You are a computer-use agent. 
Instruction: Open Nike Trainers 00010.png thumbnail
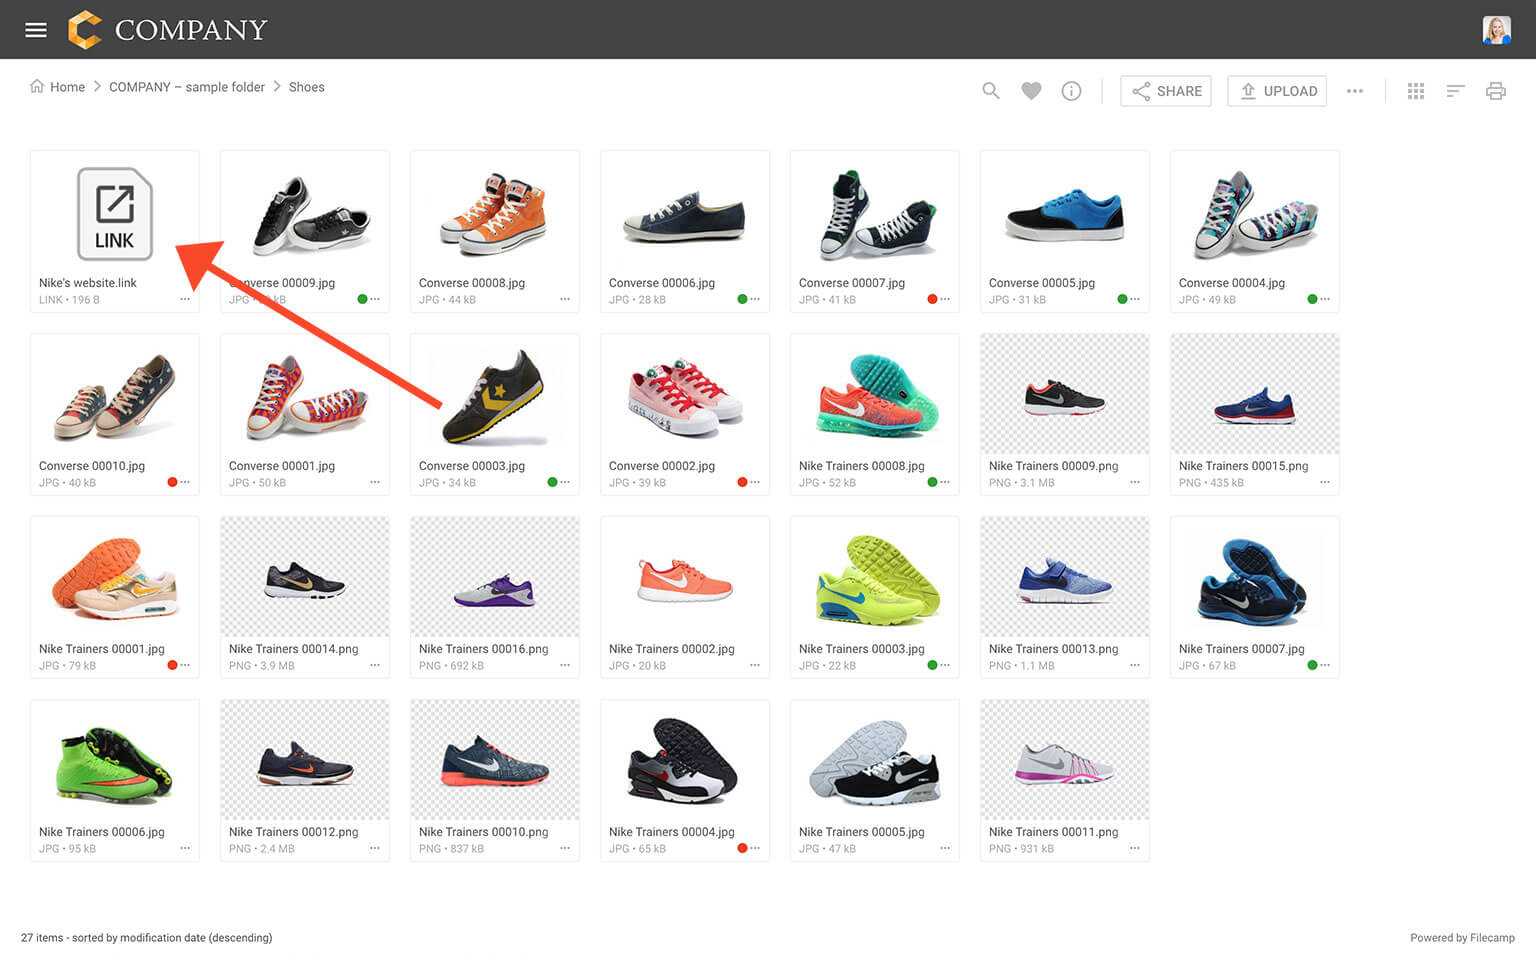[x=495, y=761]
